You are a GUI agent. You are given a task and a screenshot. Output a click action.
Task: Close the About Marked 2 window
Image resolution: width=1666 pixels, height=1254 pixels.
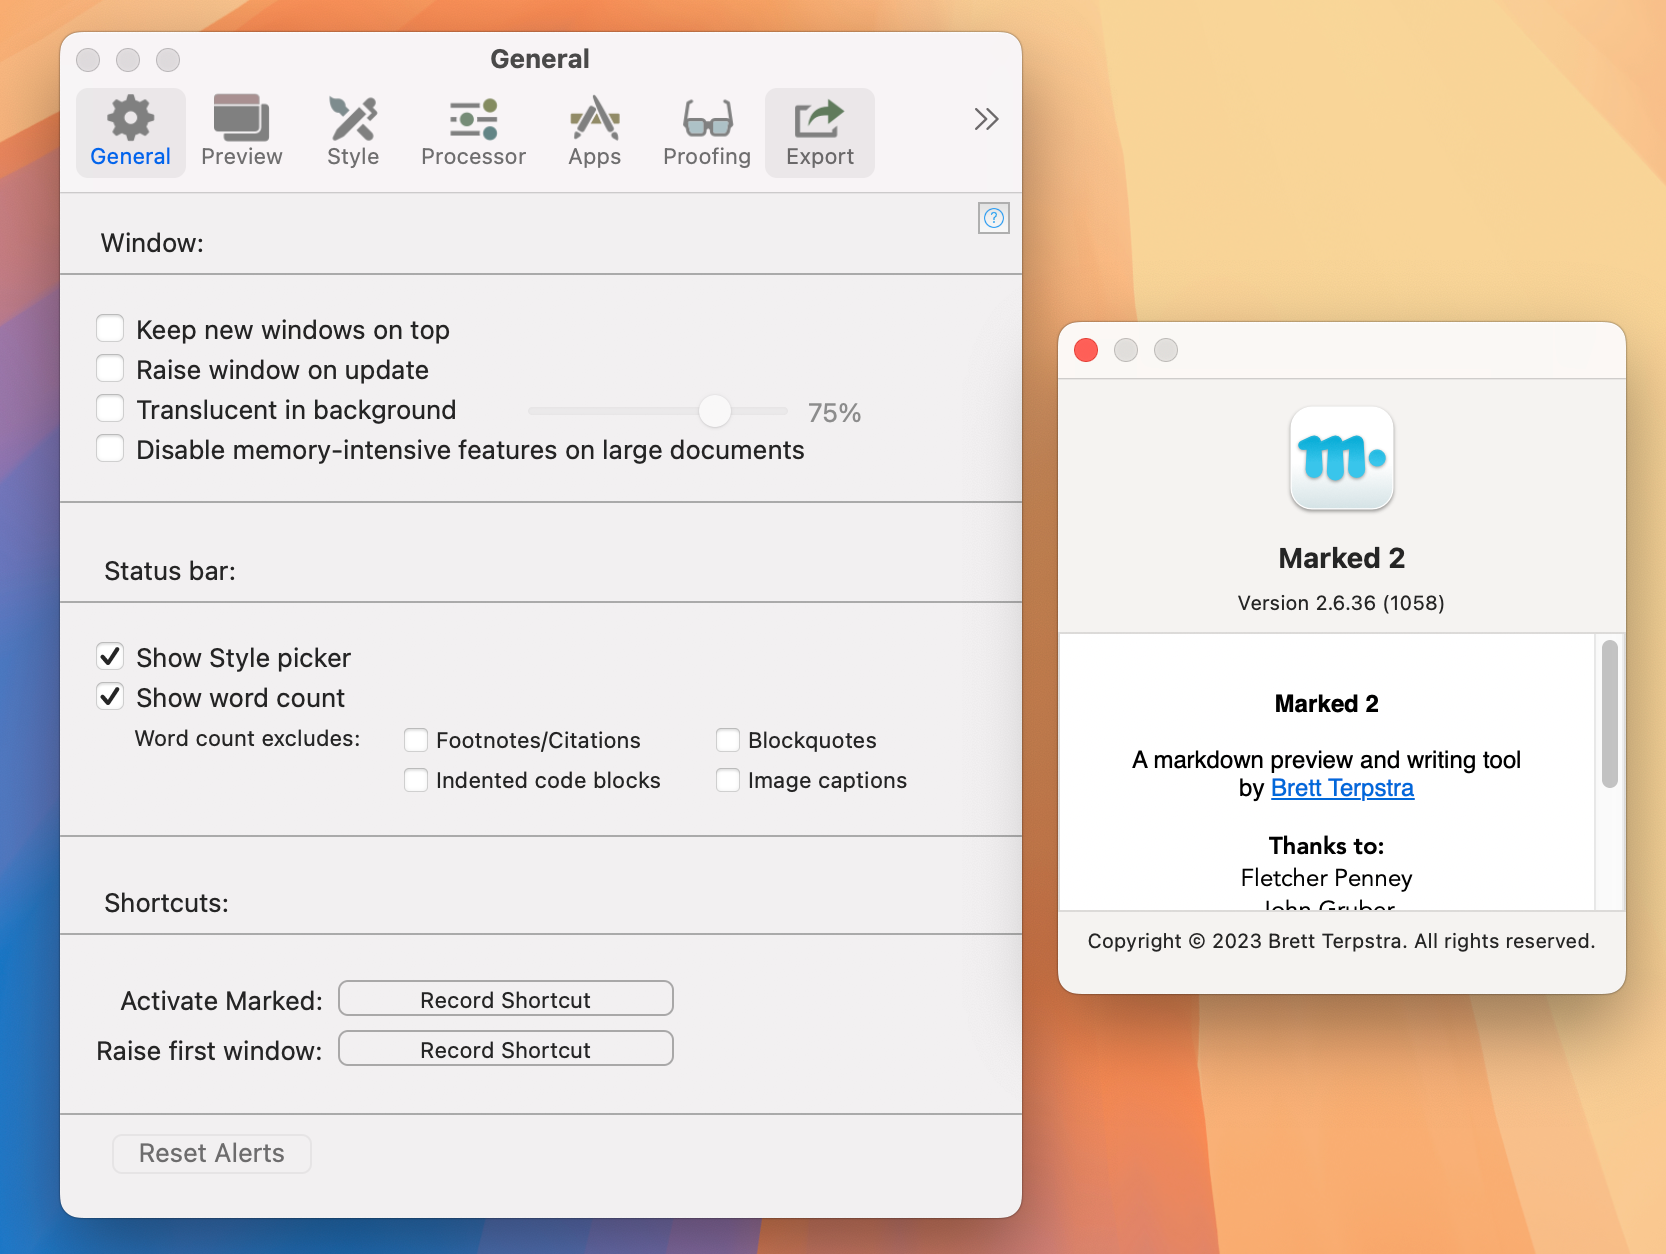pos(1086,350)
